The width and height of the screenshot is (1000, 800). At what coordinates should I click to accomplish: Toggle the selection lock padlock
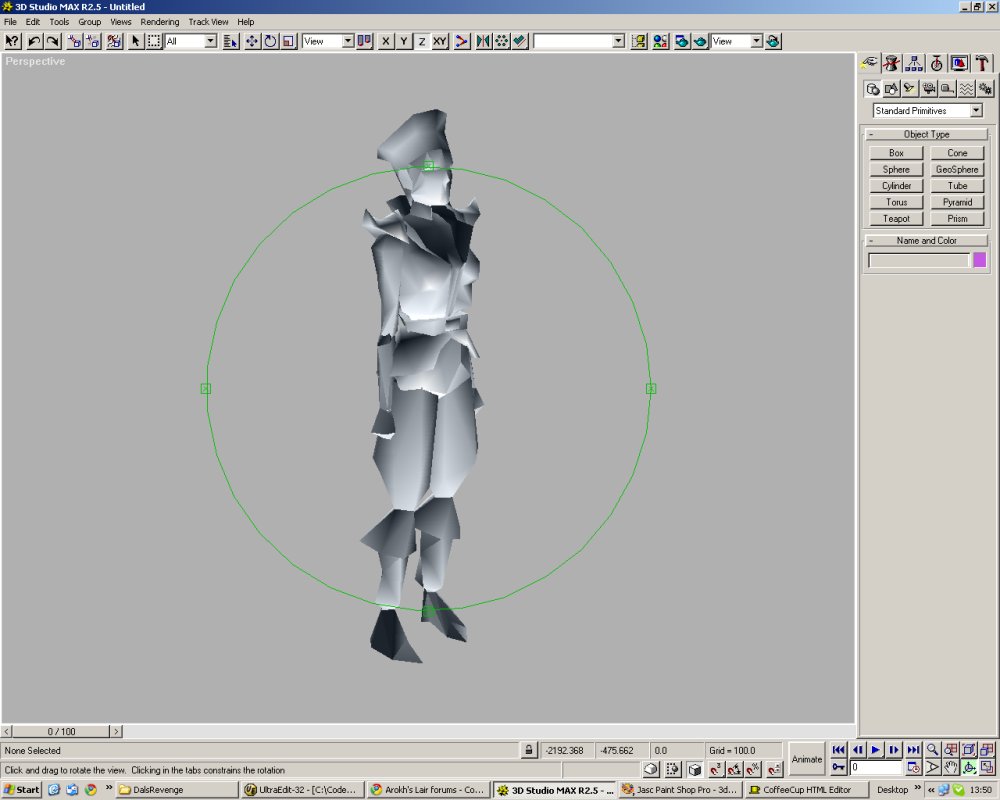point(529,750)
